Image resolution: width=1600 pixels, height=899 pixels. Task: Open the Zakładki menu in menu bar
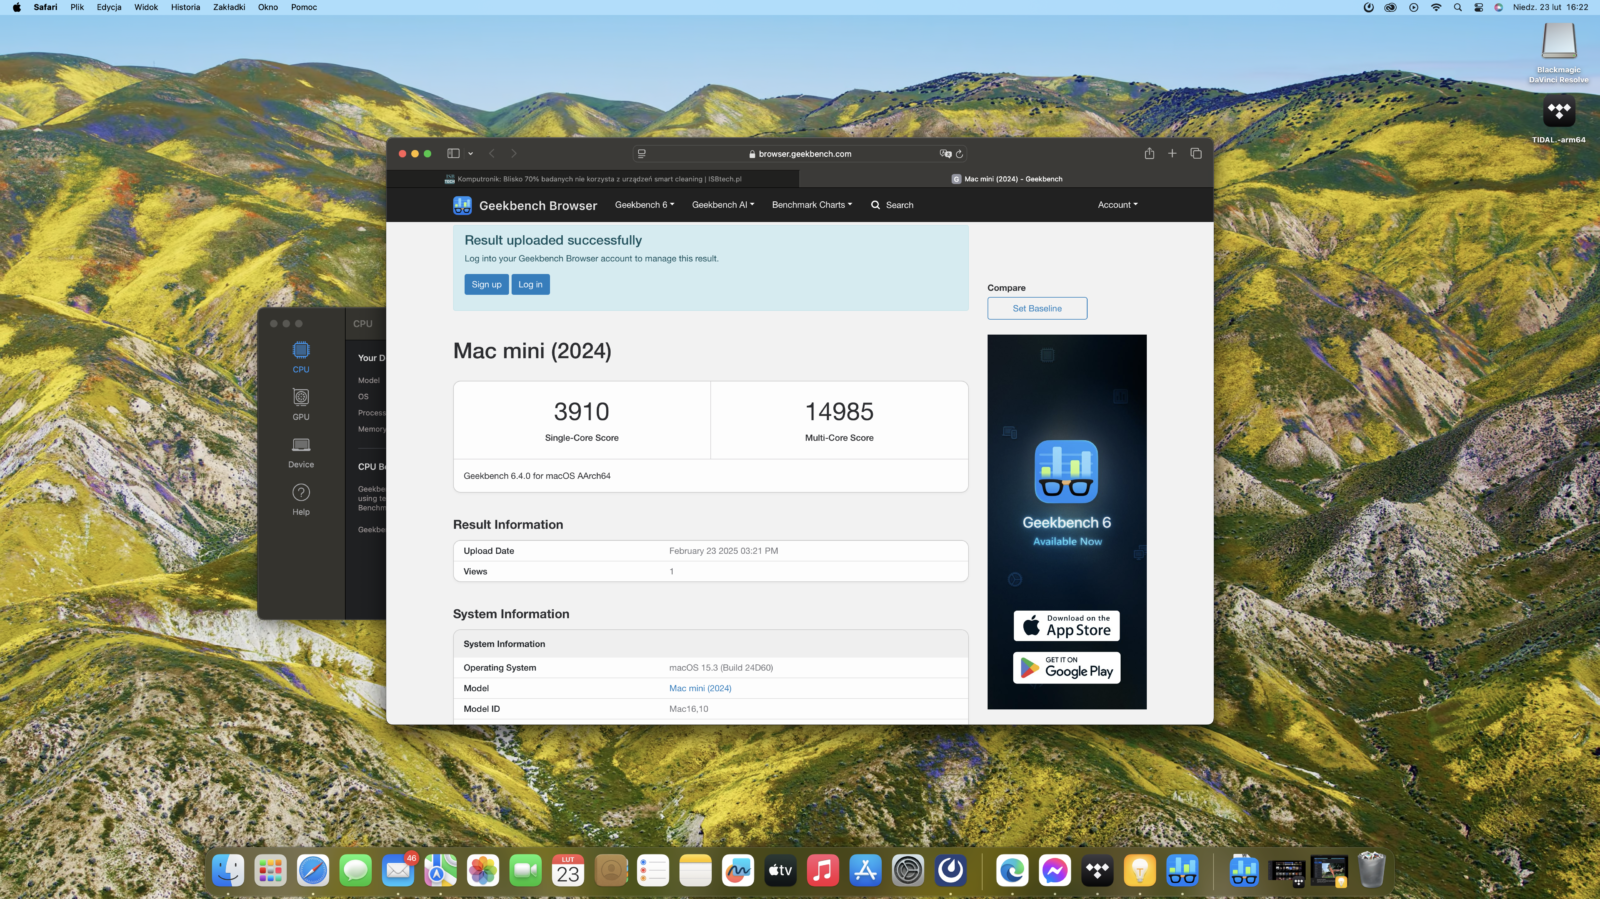tap(229, 7)
